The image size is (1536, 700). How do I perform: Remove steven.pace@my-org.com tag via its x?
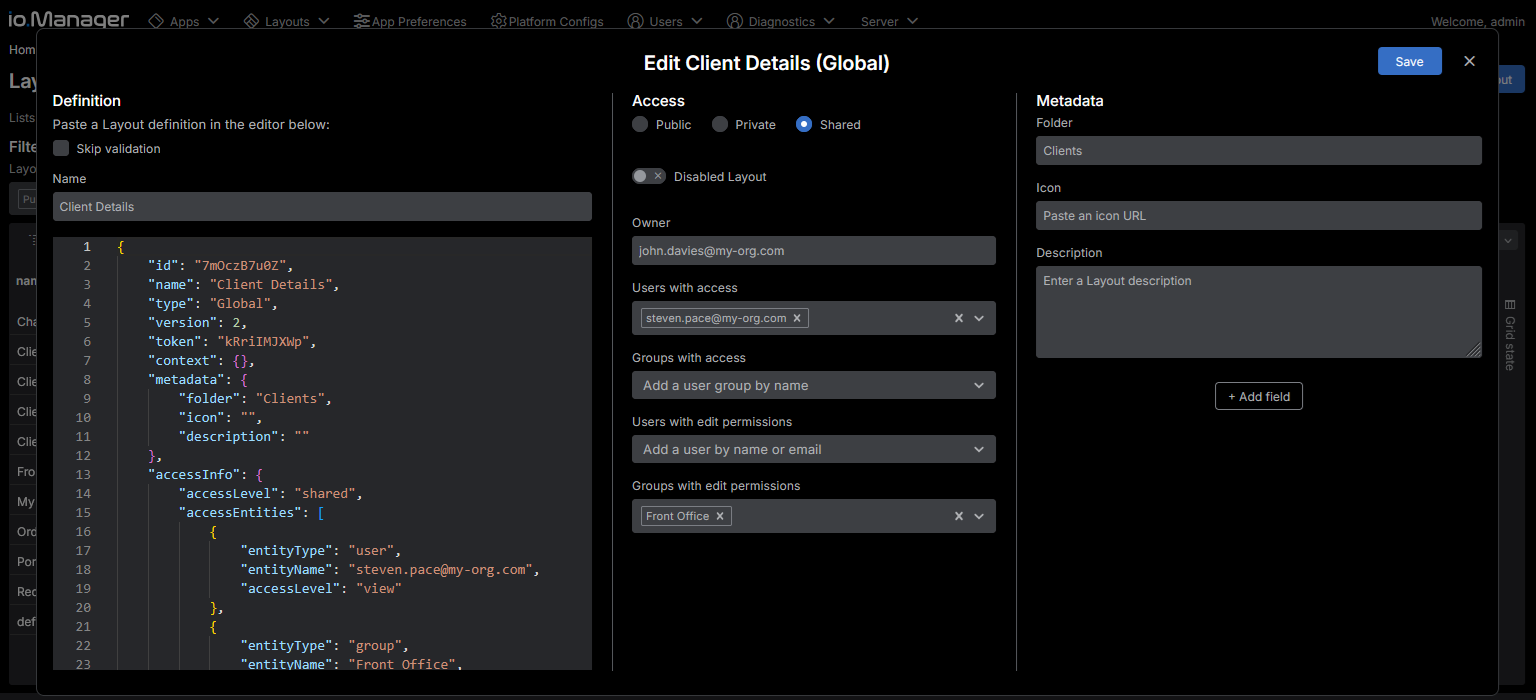click(797, 318)
